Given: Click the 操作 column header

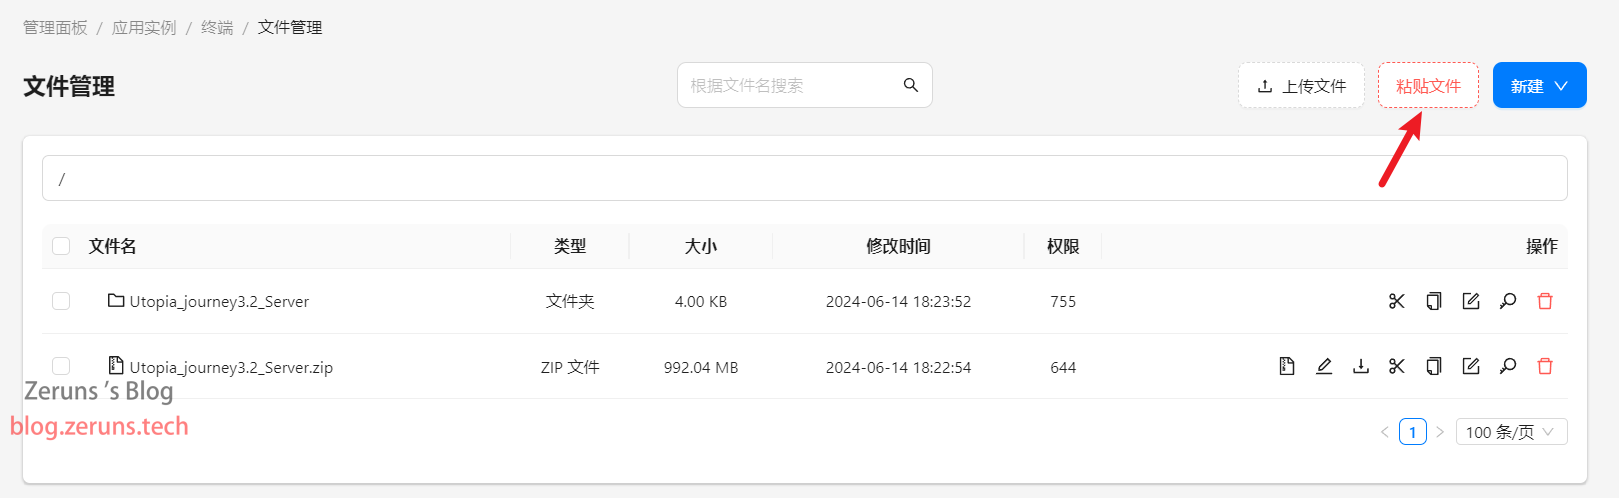Looking at the screenshot, I should (1542, 246).
